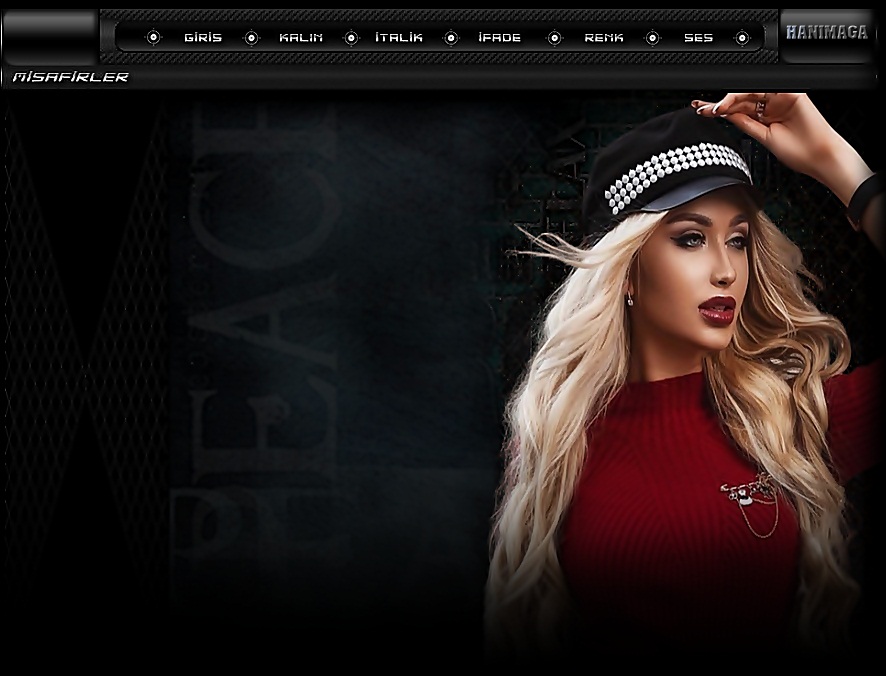Click the glossy black panel above MISAFIRLER

coord(49,37)
